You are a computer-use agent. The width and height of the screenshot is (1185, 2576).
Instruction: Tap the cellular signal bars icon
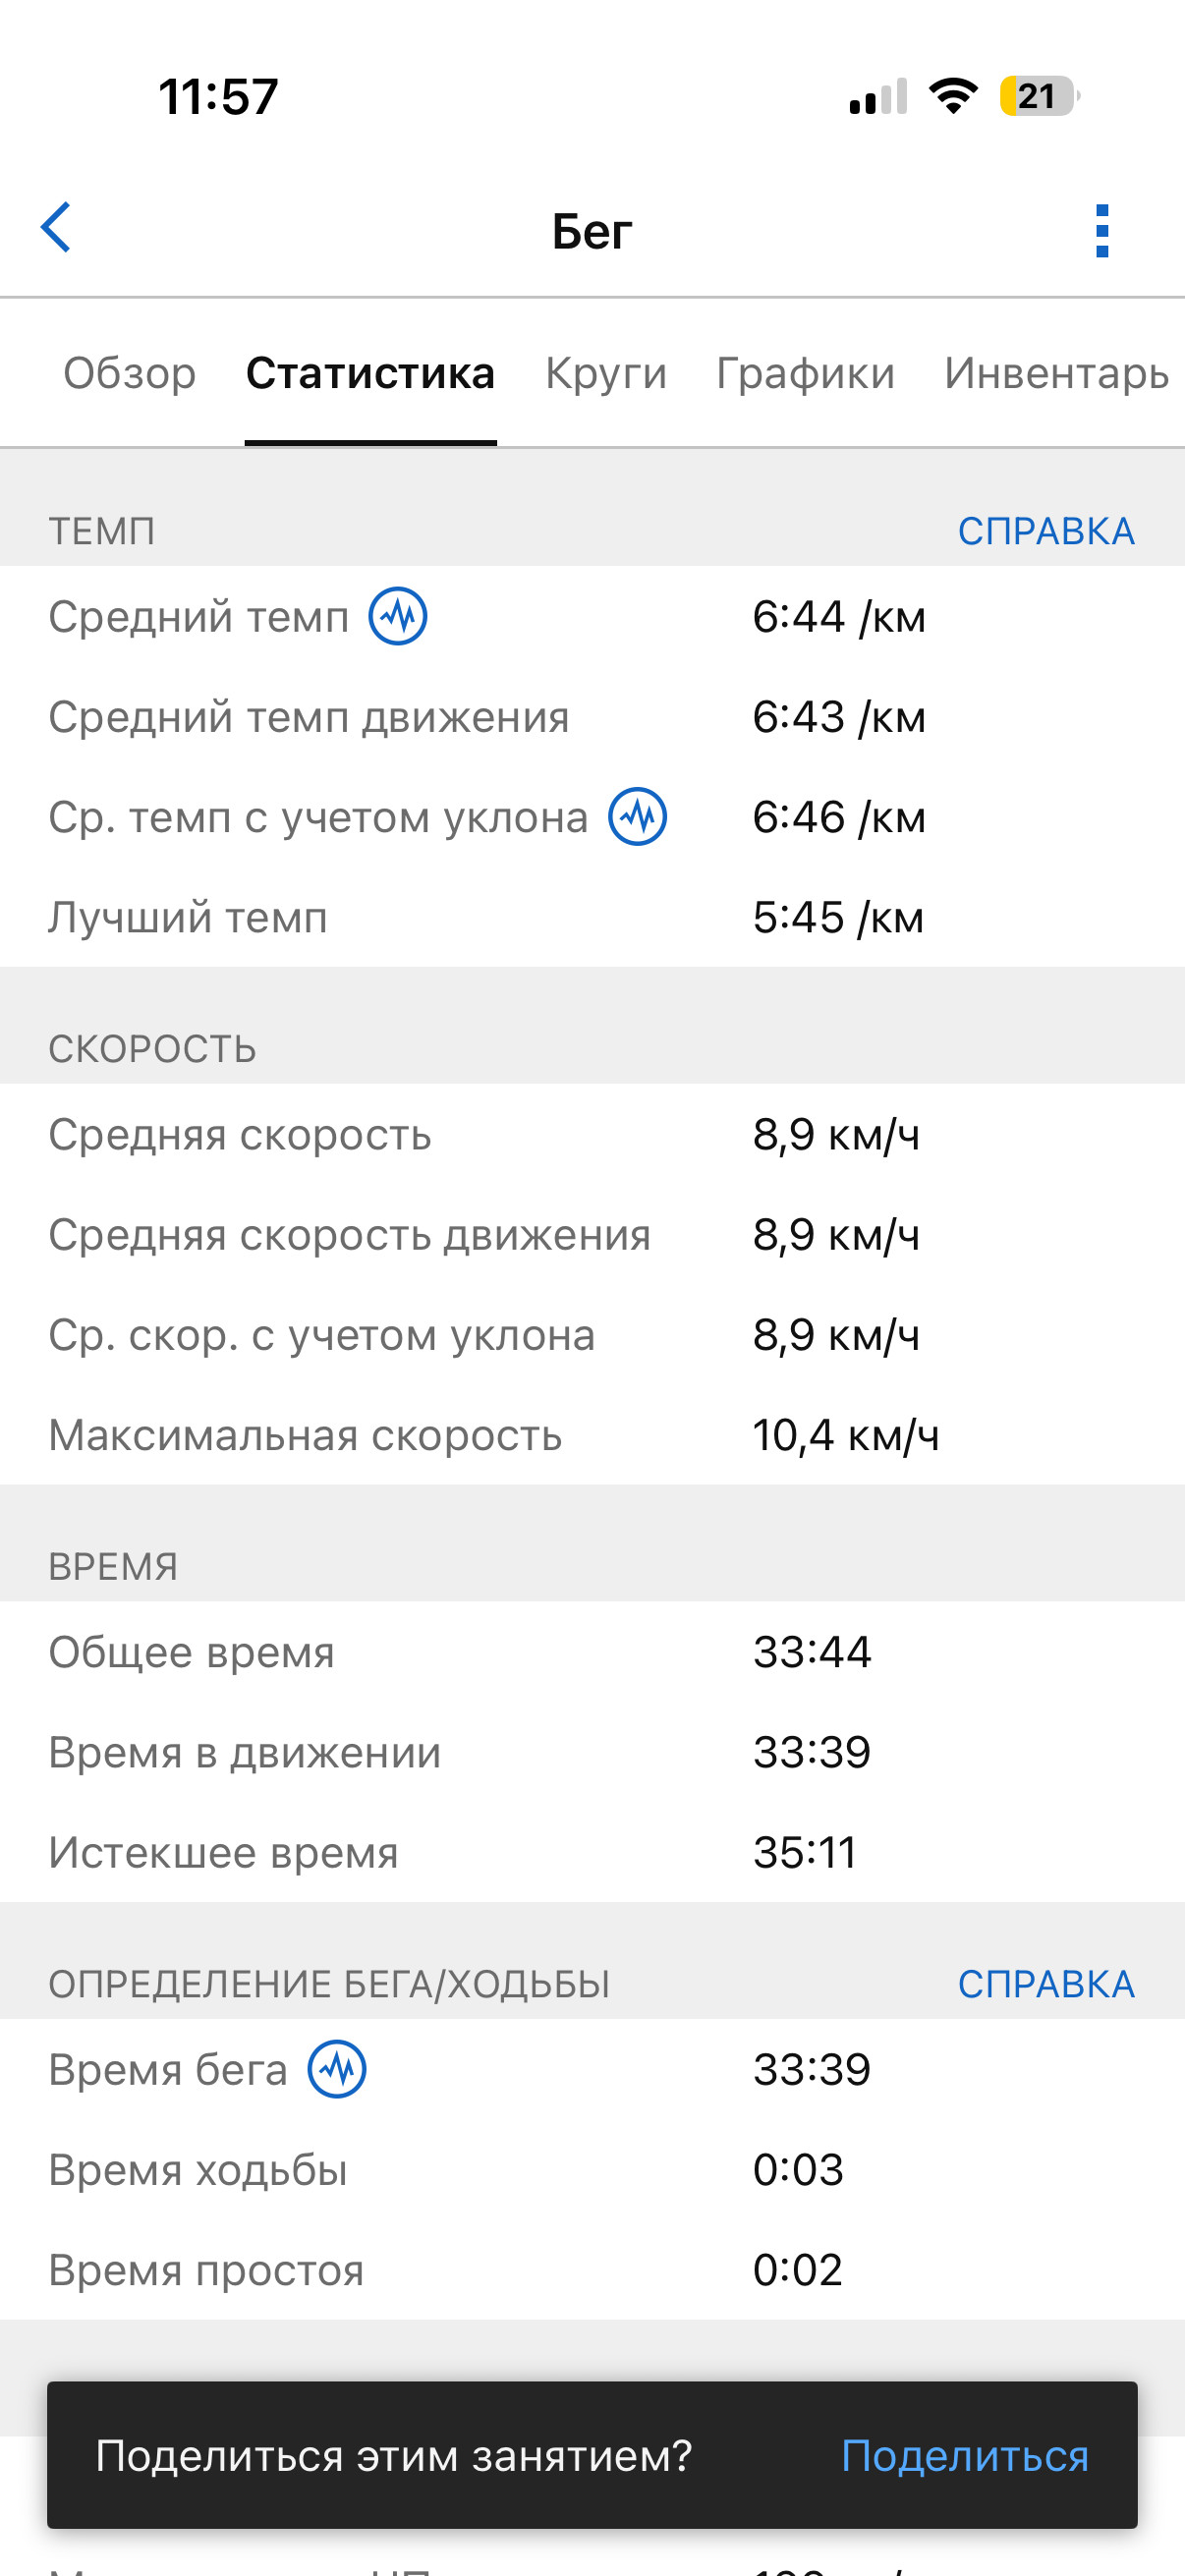878,96
